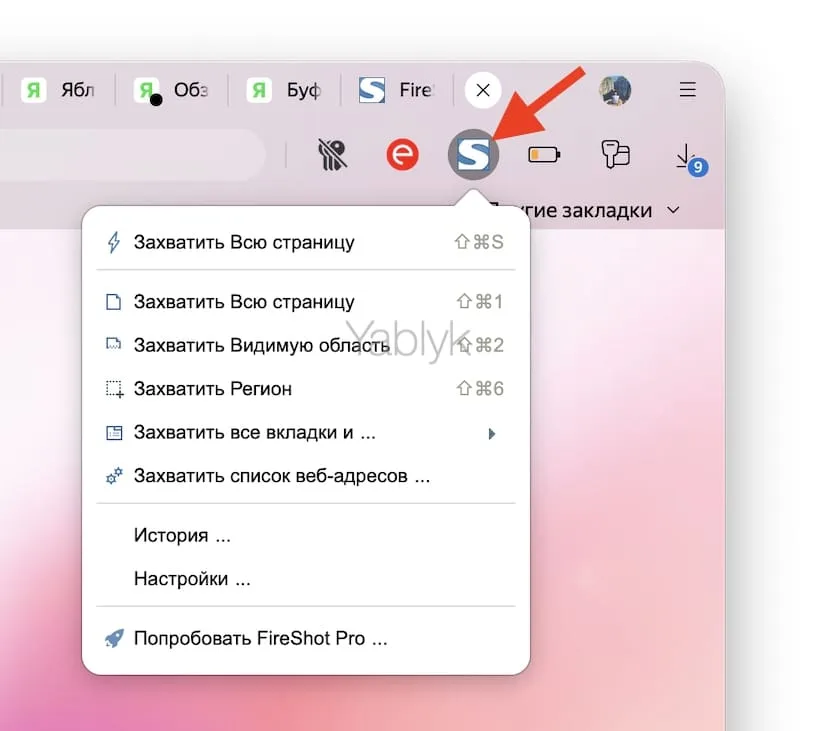Switch to the Fire browser tab
815x731 pixels.
(x=397, y=89)
